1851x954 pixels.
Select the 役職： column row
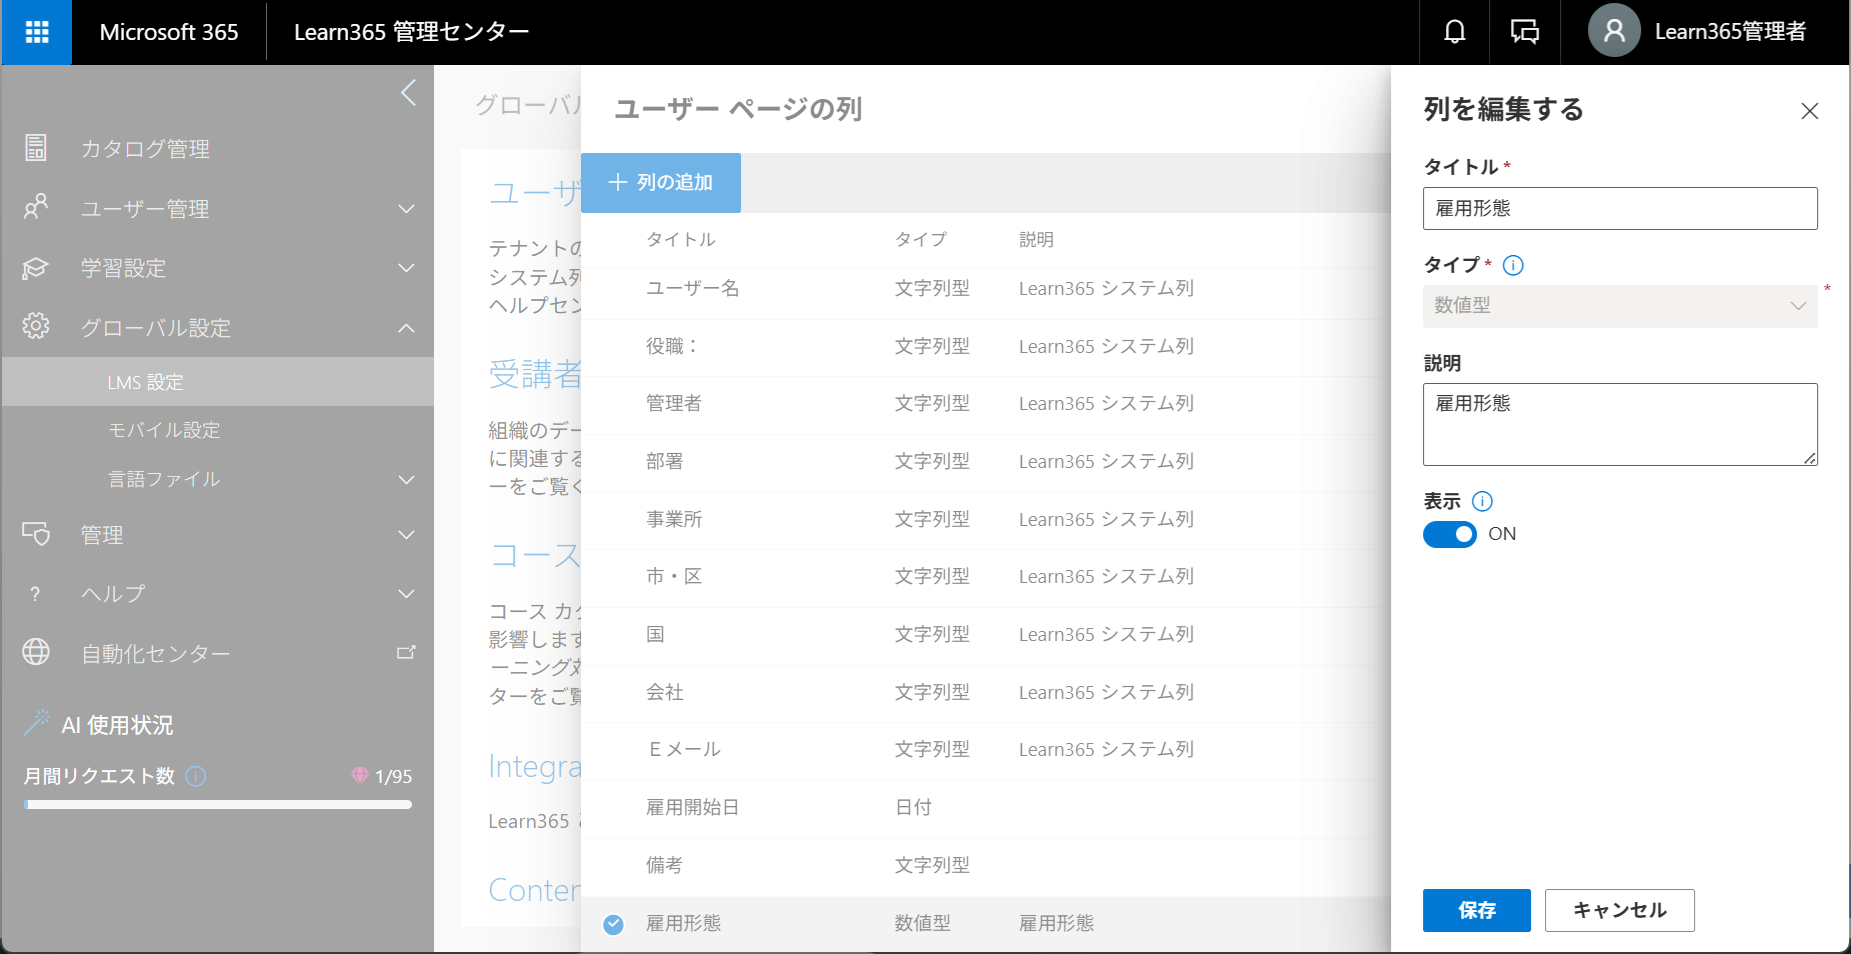tap(985, 347)
